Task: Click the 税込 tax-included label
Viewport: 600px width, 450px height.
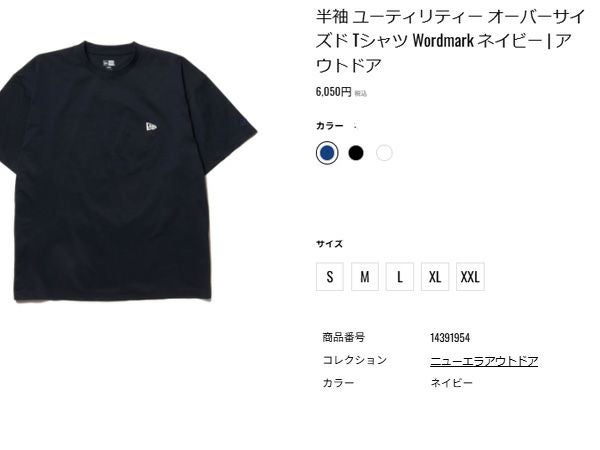Action: (360, 93)
